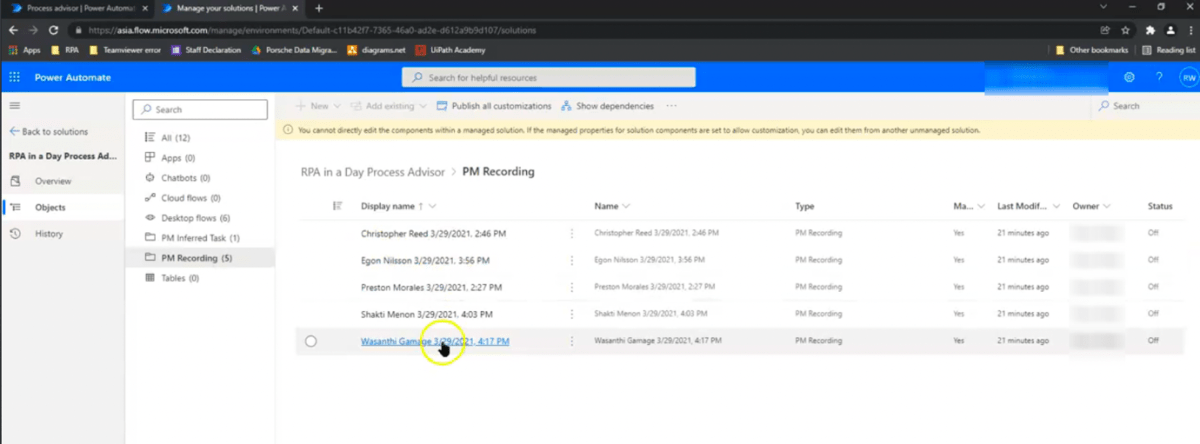Open more actions for Christopher Reed row
Image resolution: width=1200 pixels, height=444 pixels.
tap(572, 233)
